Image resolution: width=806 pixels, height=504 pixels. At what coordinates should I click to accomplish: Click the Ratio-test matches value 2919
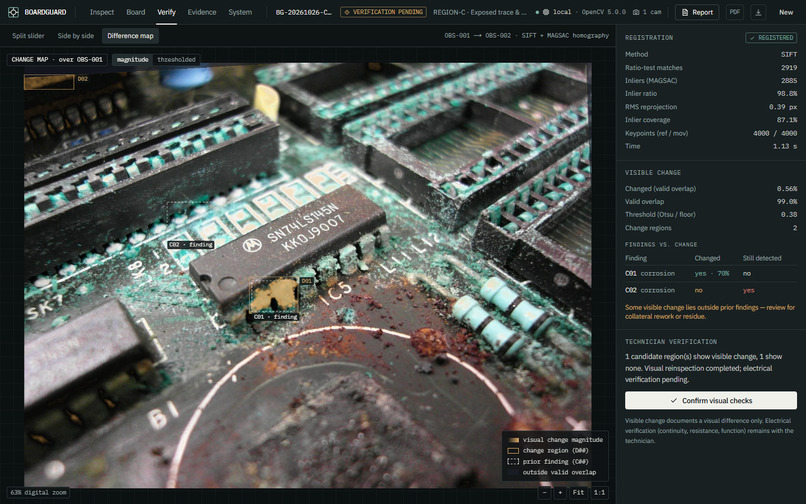[x=789, y=67]
